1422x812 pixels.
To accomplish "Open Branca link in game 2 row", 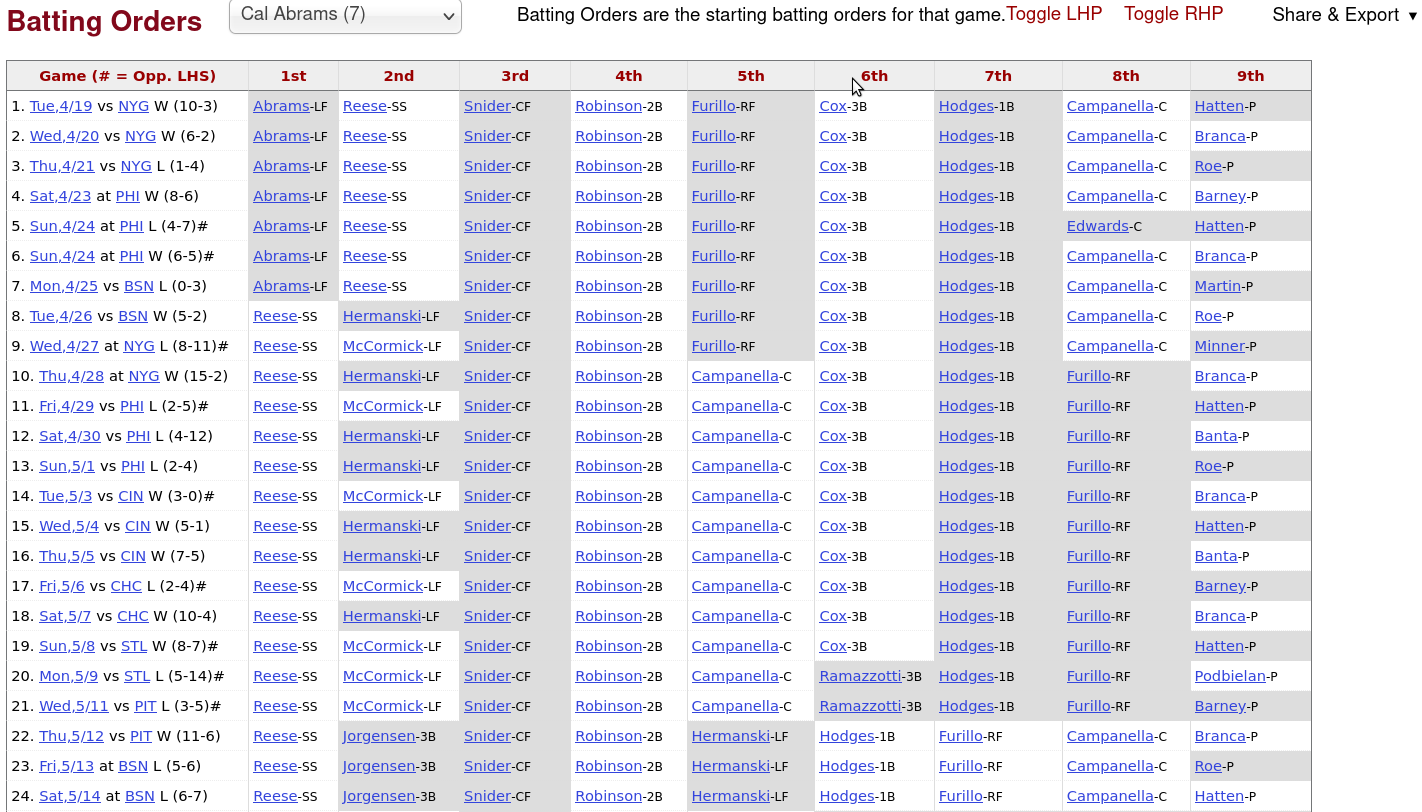I will tap(1220, 136).
